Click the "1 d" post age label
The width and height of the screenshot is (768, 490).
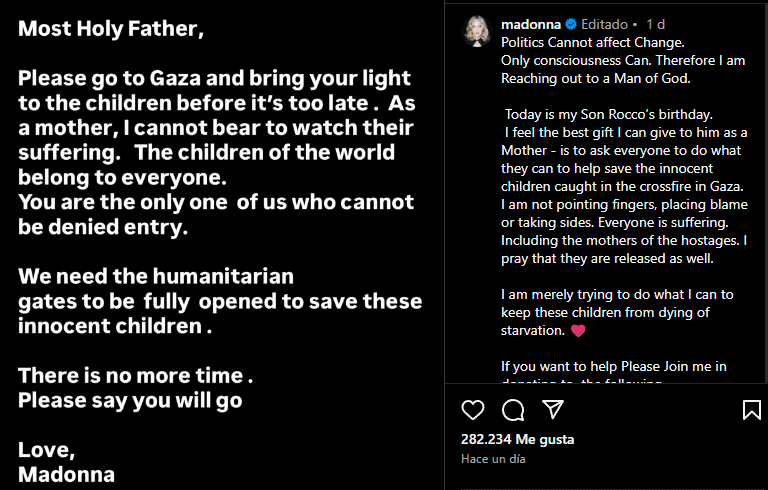click(656, 24)
